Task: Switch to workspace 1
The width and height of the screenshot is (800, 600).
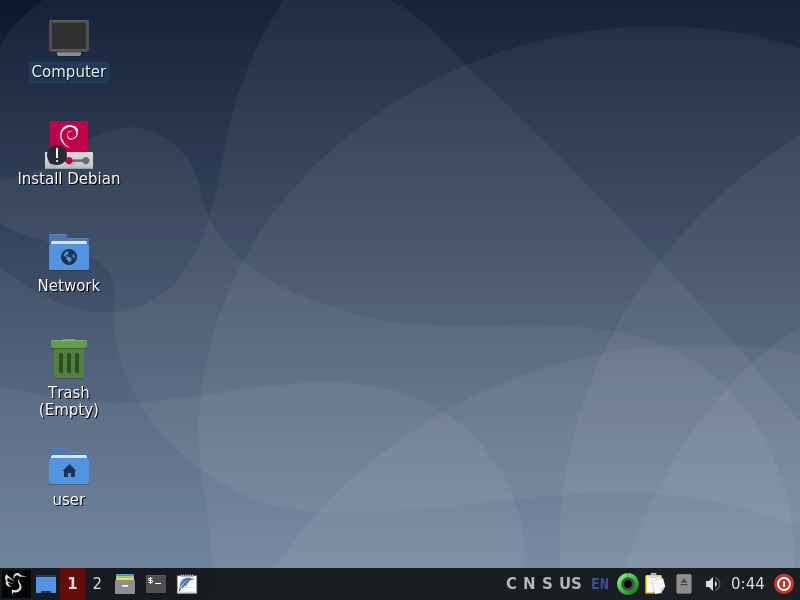Action: pos(72,584)
